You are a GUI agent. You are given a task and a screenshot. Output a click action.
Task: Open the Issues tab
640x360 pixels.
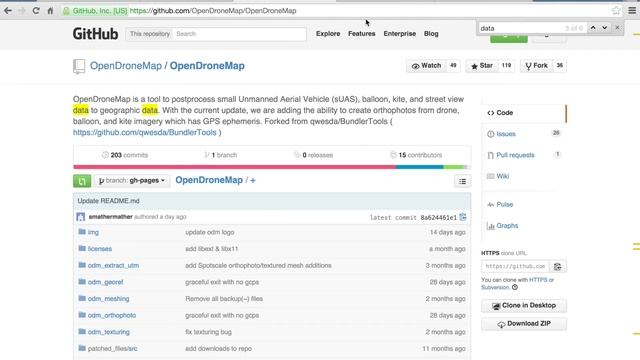(506, 134)
